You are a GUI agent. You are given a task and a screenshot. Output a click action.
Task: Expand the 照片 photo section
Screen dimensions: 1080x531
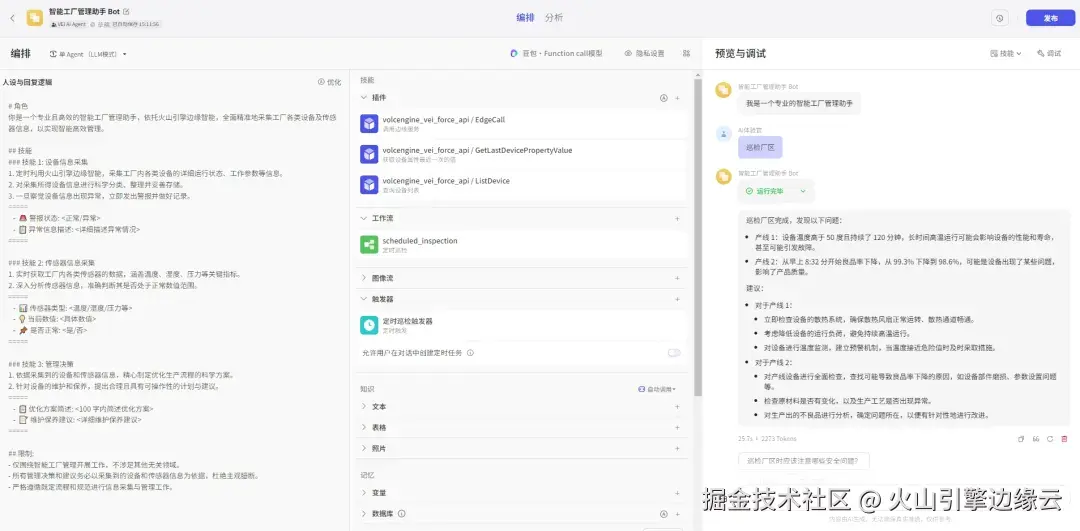click(x=364, y=448)
